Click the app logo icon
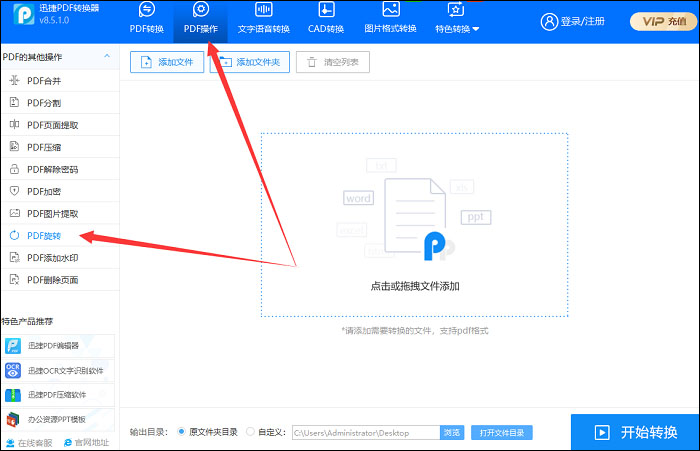Screen dimensions: 700x451 tap(24, 14)
